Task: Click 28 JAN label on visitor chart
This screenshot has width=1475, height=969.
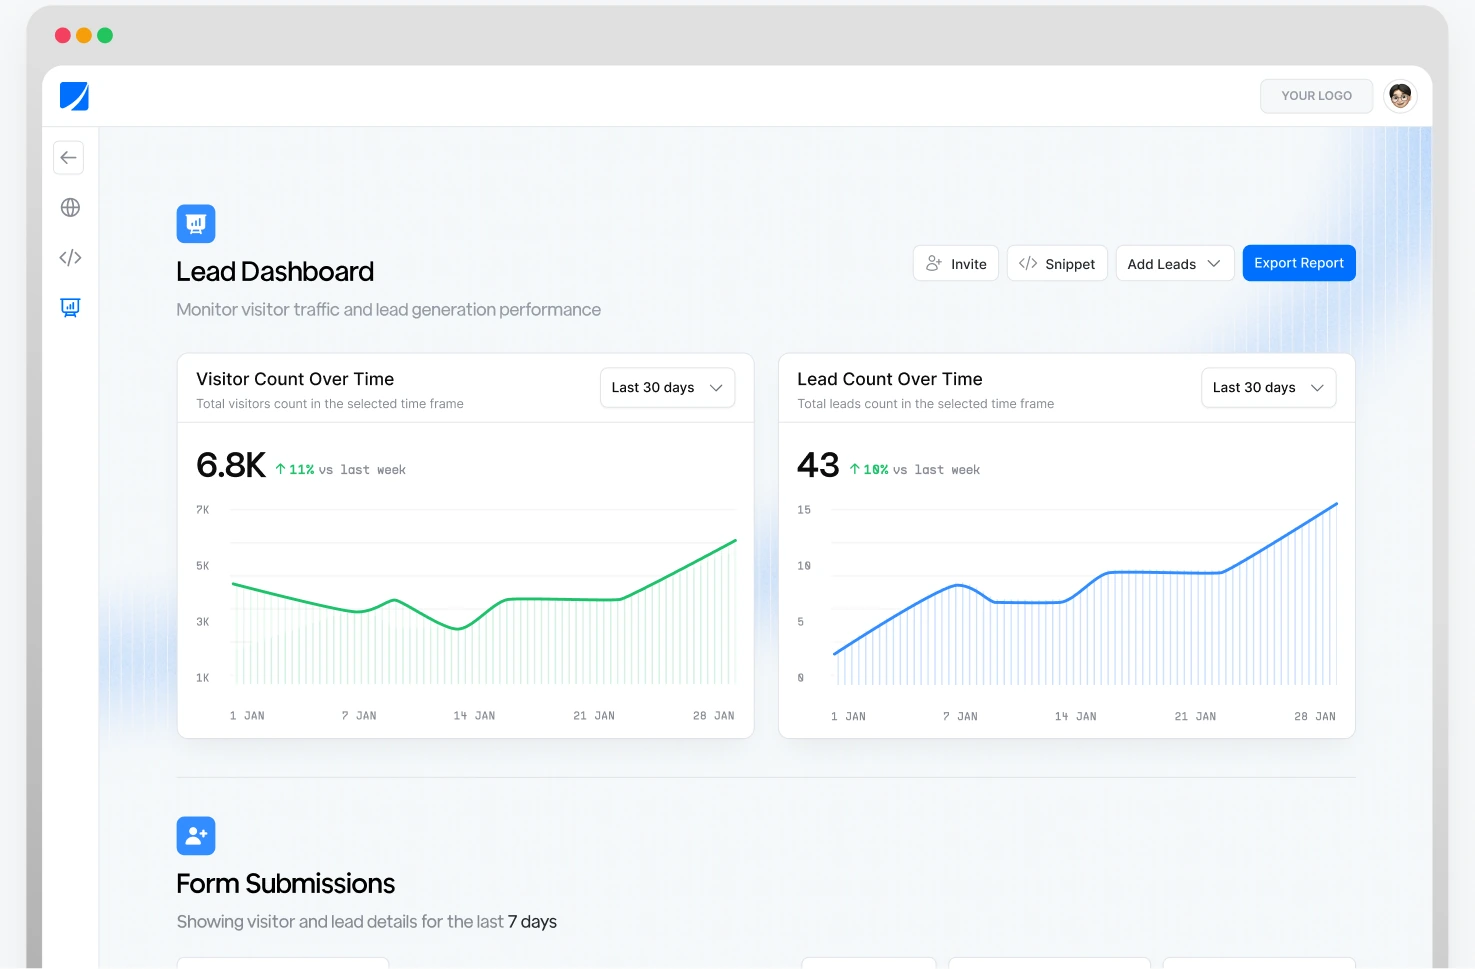Action: click(713, 716)
